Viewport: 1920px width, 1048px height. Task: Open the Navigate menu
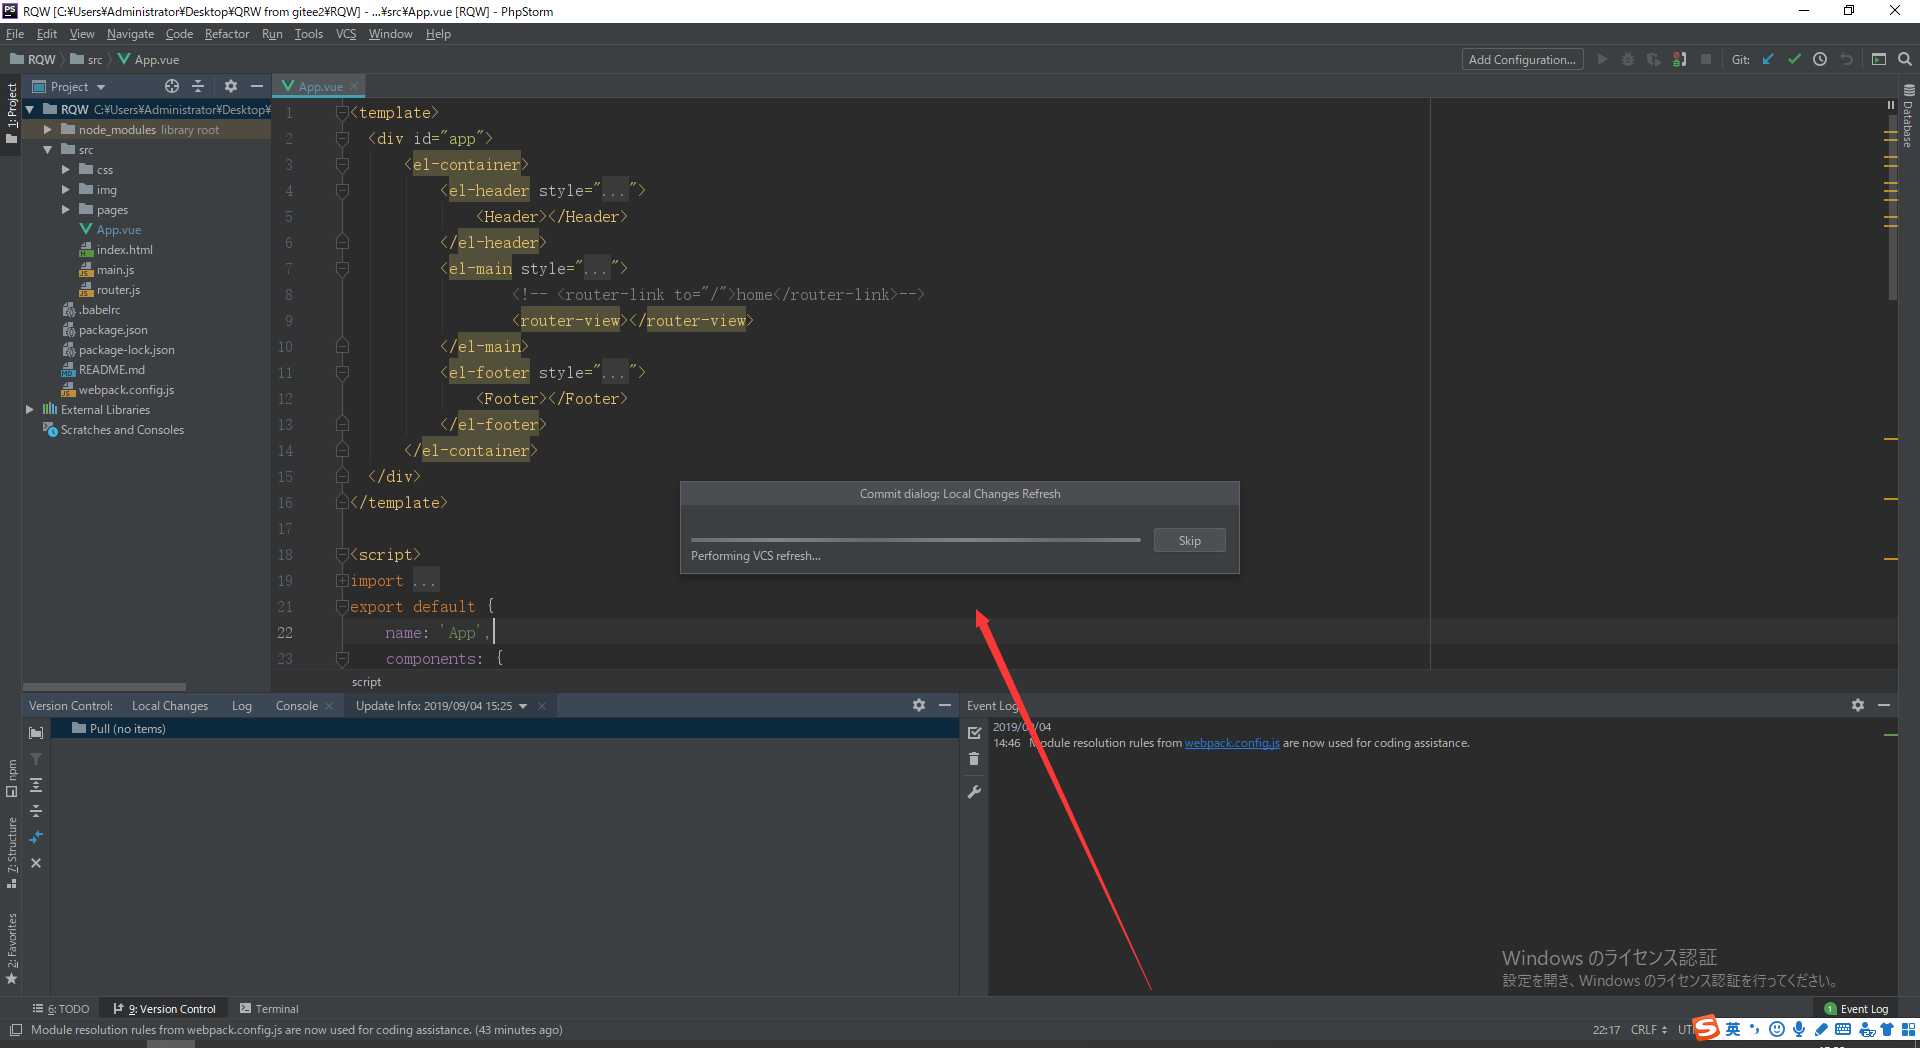(130, 34)
